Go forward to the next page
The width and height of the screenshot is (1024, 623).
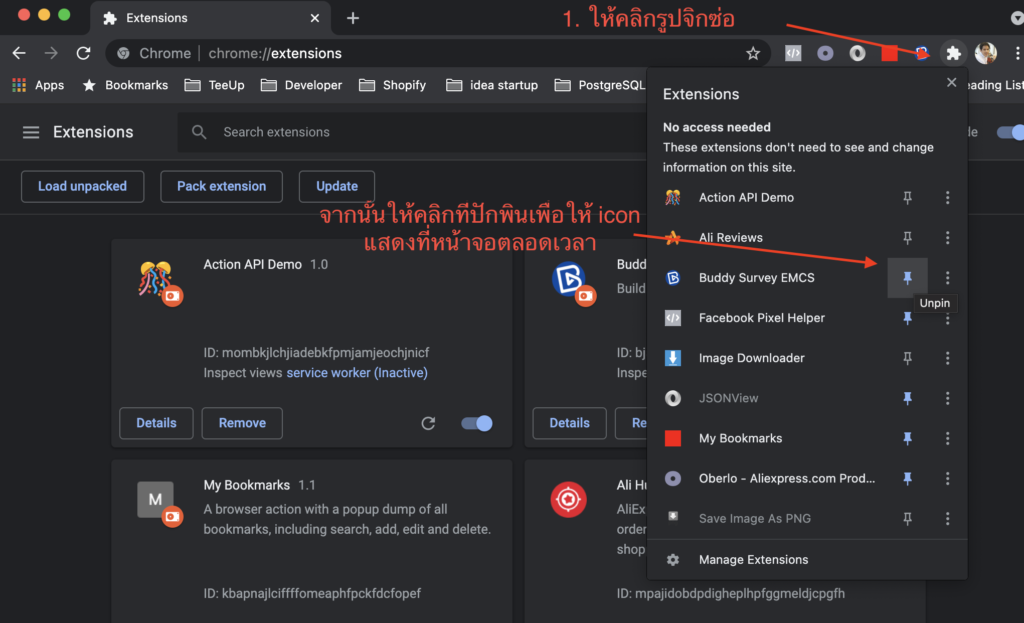pos(51,53)
